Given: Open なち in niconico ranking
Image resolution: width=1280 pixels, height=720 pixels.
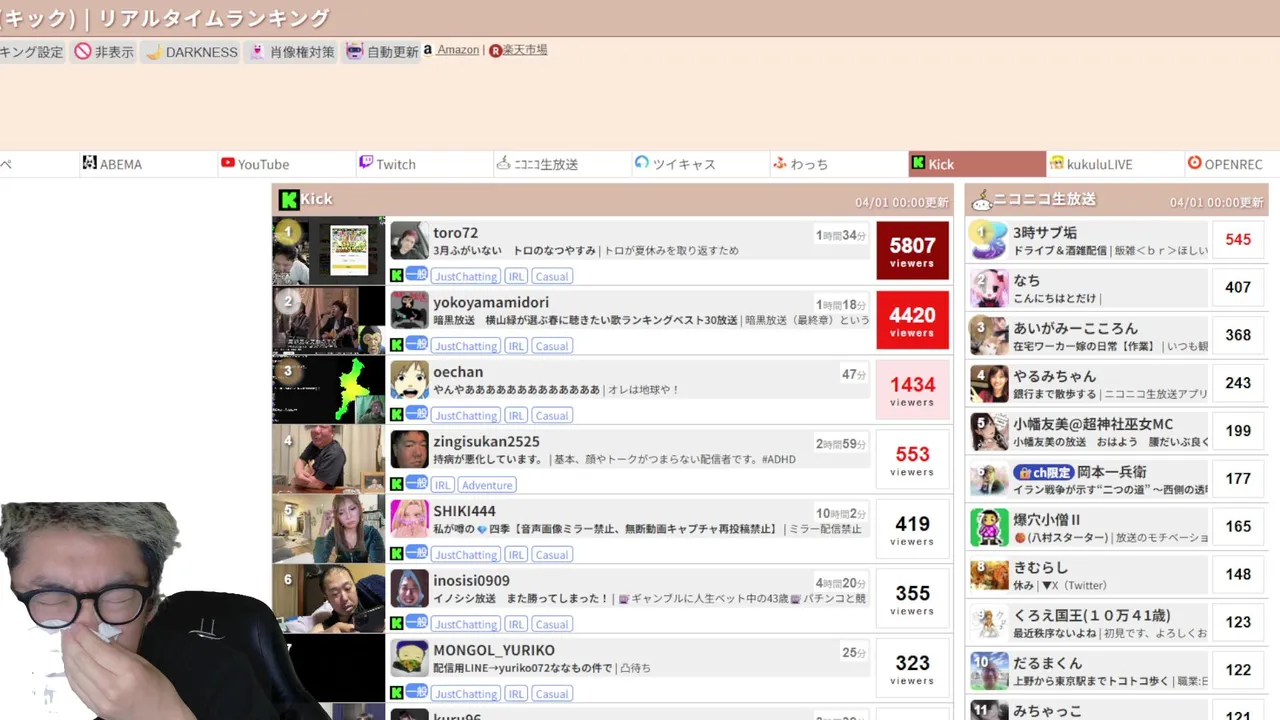Looking at the screenshot, I should tap(1027, 280).
